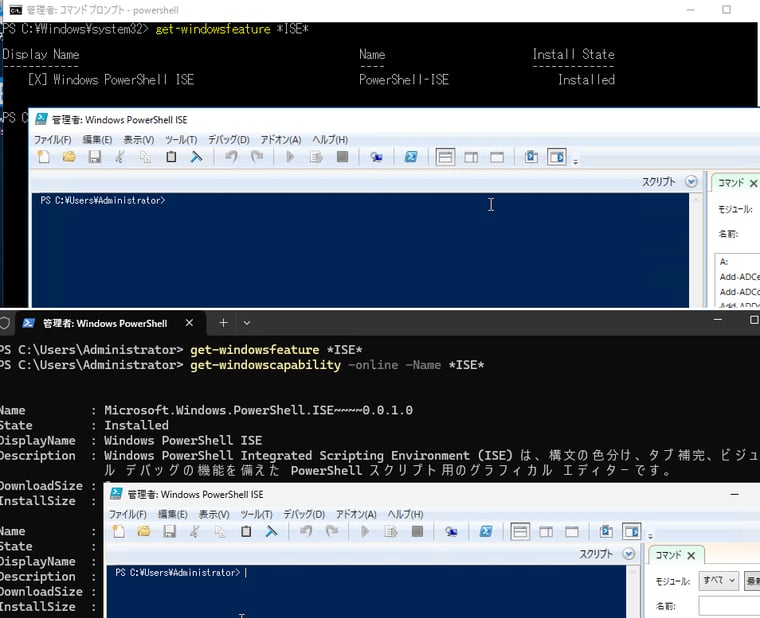This screenshot has height=618, width=760.
Task: Click Open folder icon in upper ISE toolbar
Action: click(x=69, y=157)
